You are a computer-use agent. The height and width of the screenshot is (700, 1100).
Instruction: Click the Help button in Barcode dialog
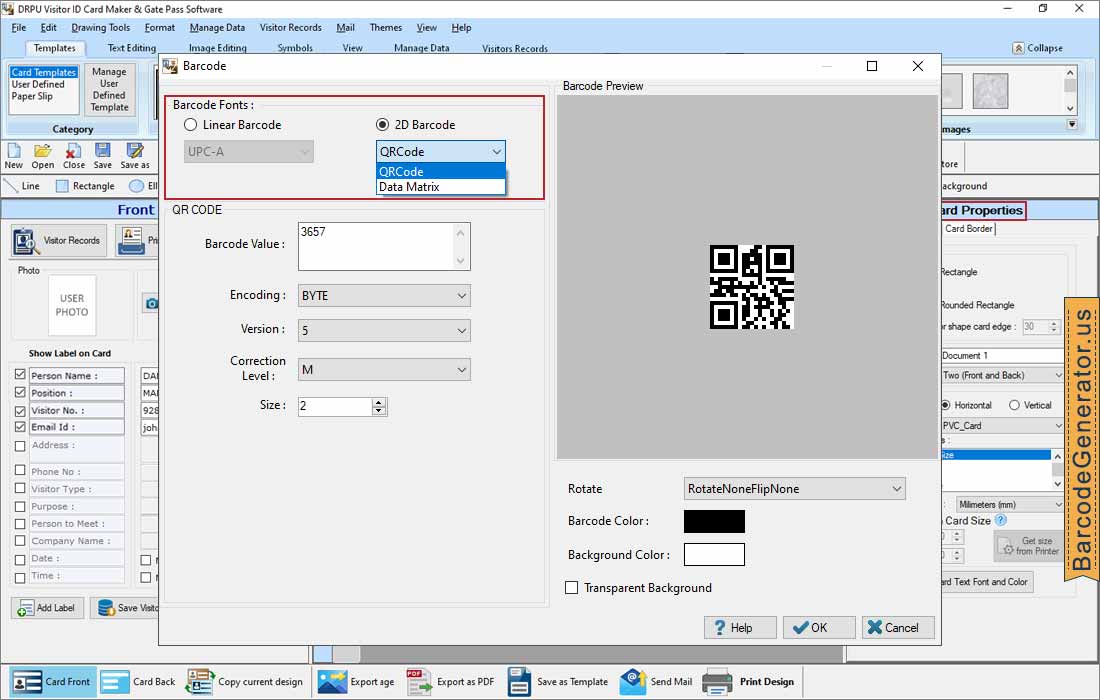coord(740,628)
